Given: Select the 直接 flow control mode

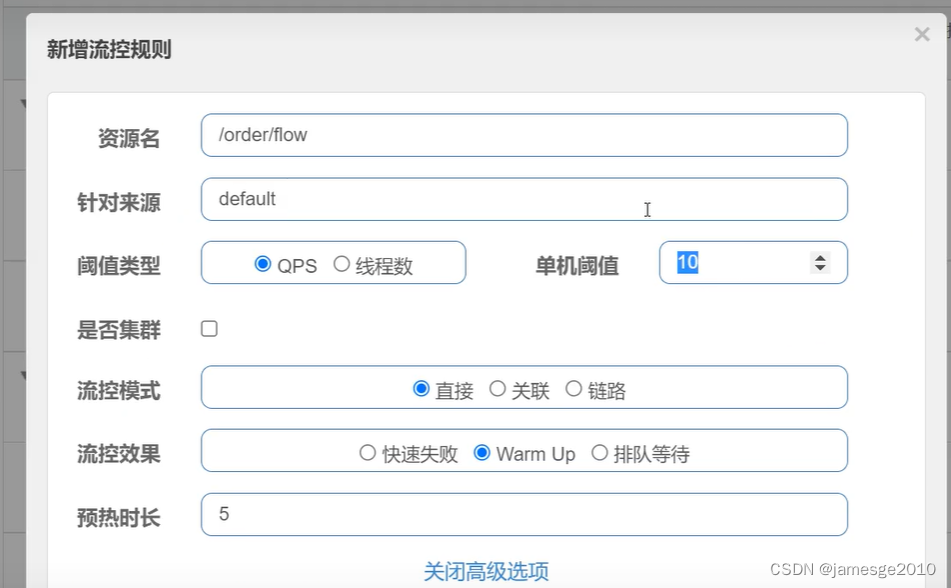Looking at the screenshot, I should pos(421,388).
